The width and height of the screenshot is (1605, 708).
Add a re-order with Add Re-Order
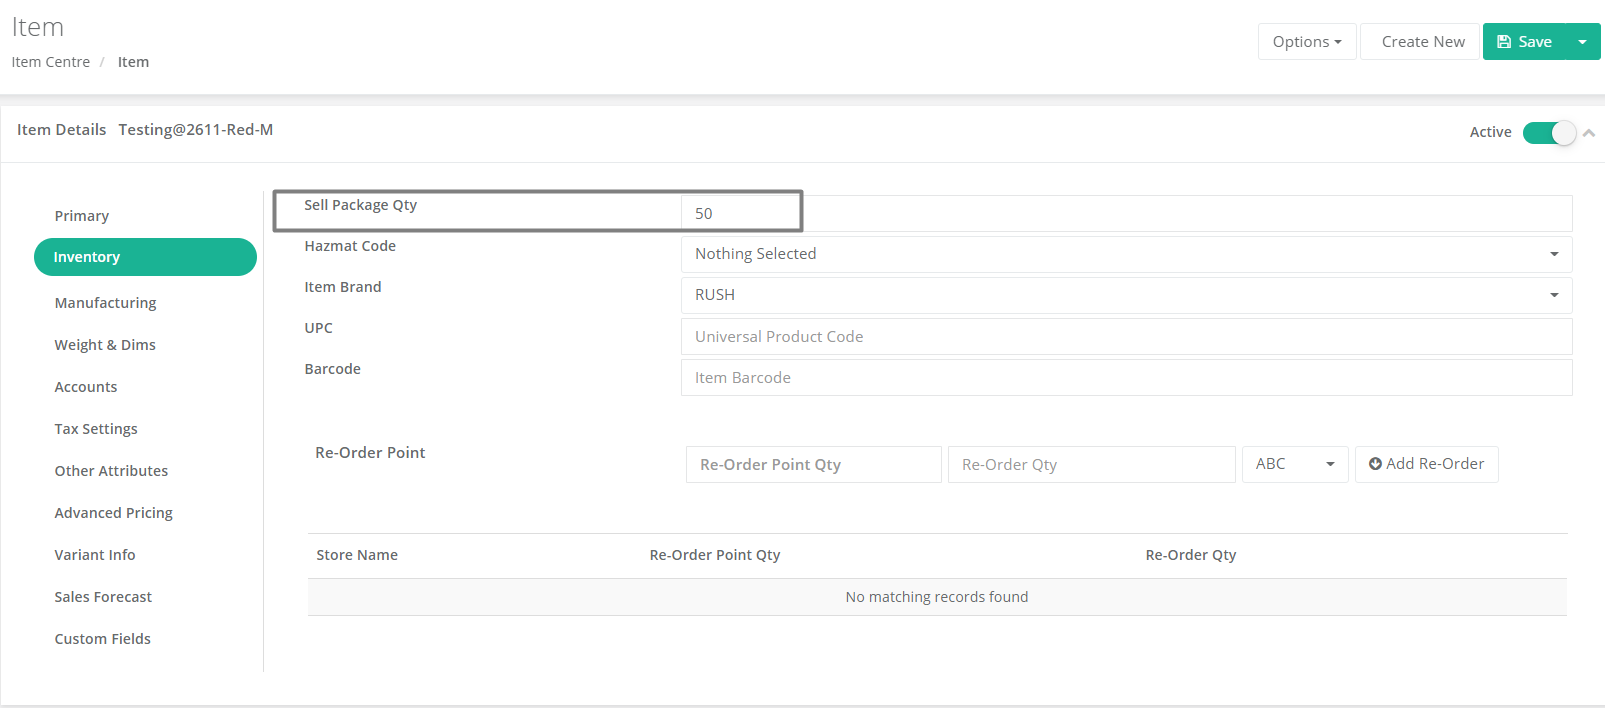(x=1426, y=464)
